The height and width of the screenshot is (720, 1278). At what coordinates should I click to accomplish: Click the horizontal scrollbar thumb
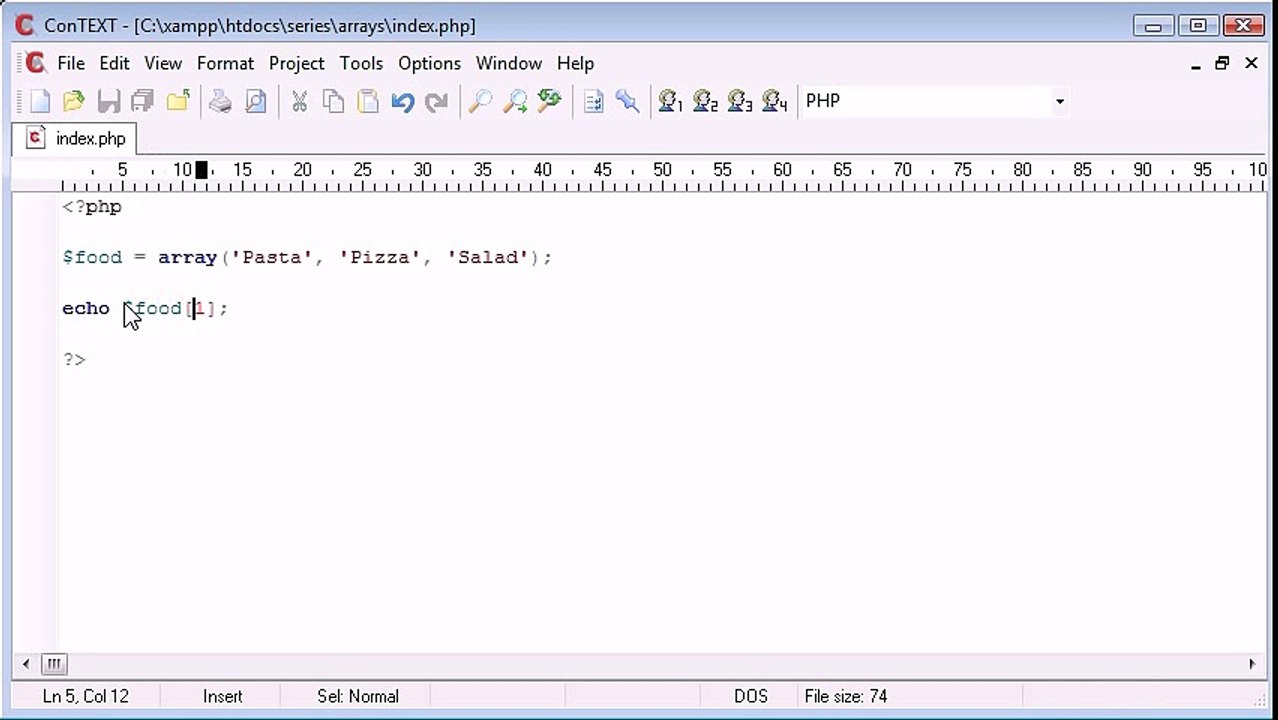54,664
